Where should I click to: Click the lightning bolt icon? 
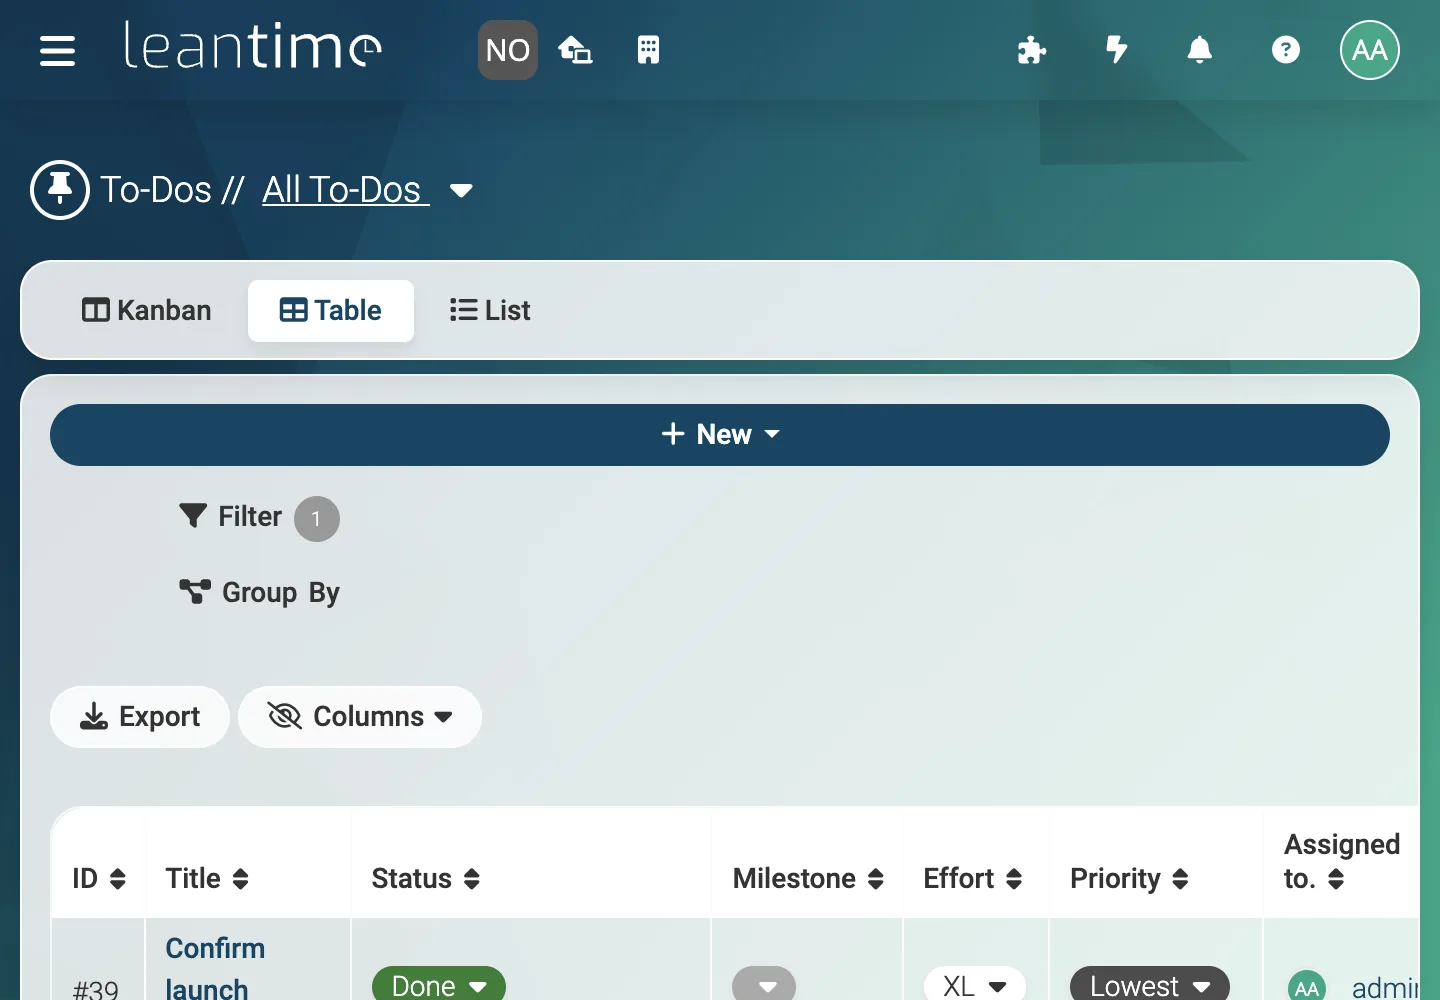(x=1116, y=49)
